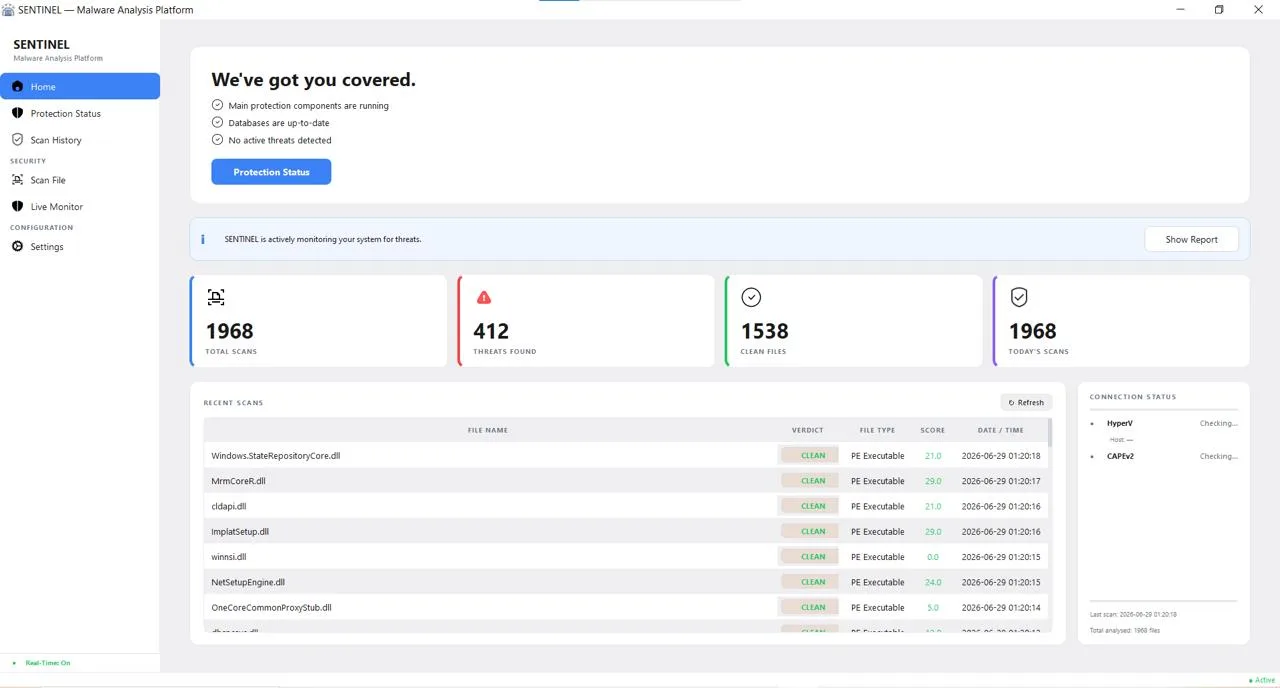Click the Real-Time: On status indicator
Screen dimensions: 1280x688
(42, 663)
